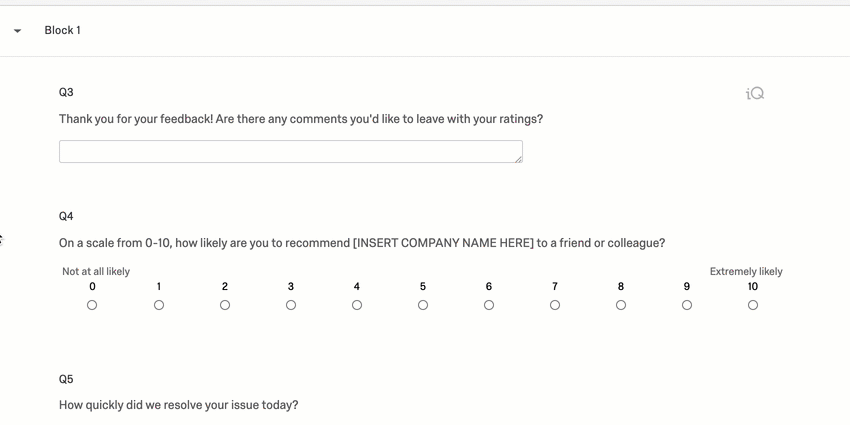Select rating 6 radio button
This screenshot has width=850, height=425.
[x=489, y=305]
